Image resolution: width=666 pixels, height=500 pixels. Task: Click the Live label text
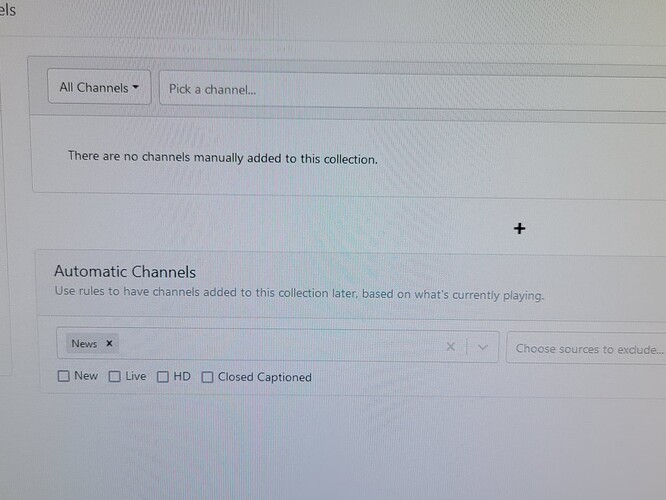tap(135, 377)
